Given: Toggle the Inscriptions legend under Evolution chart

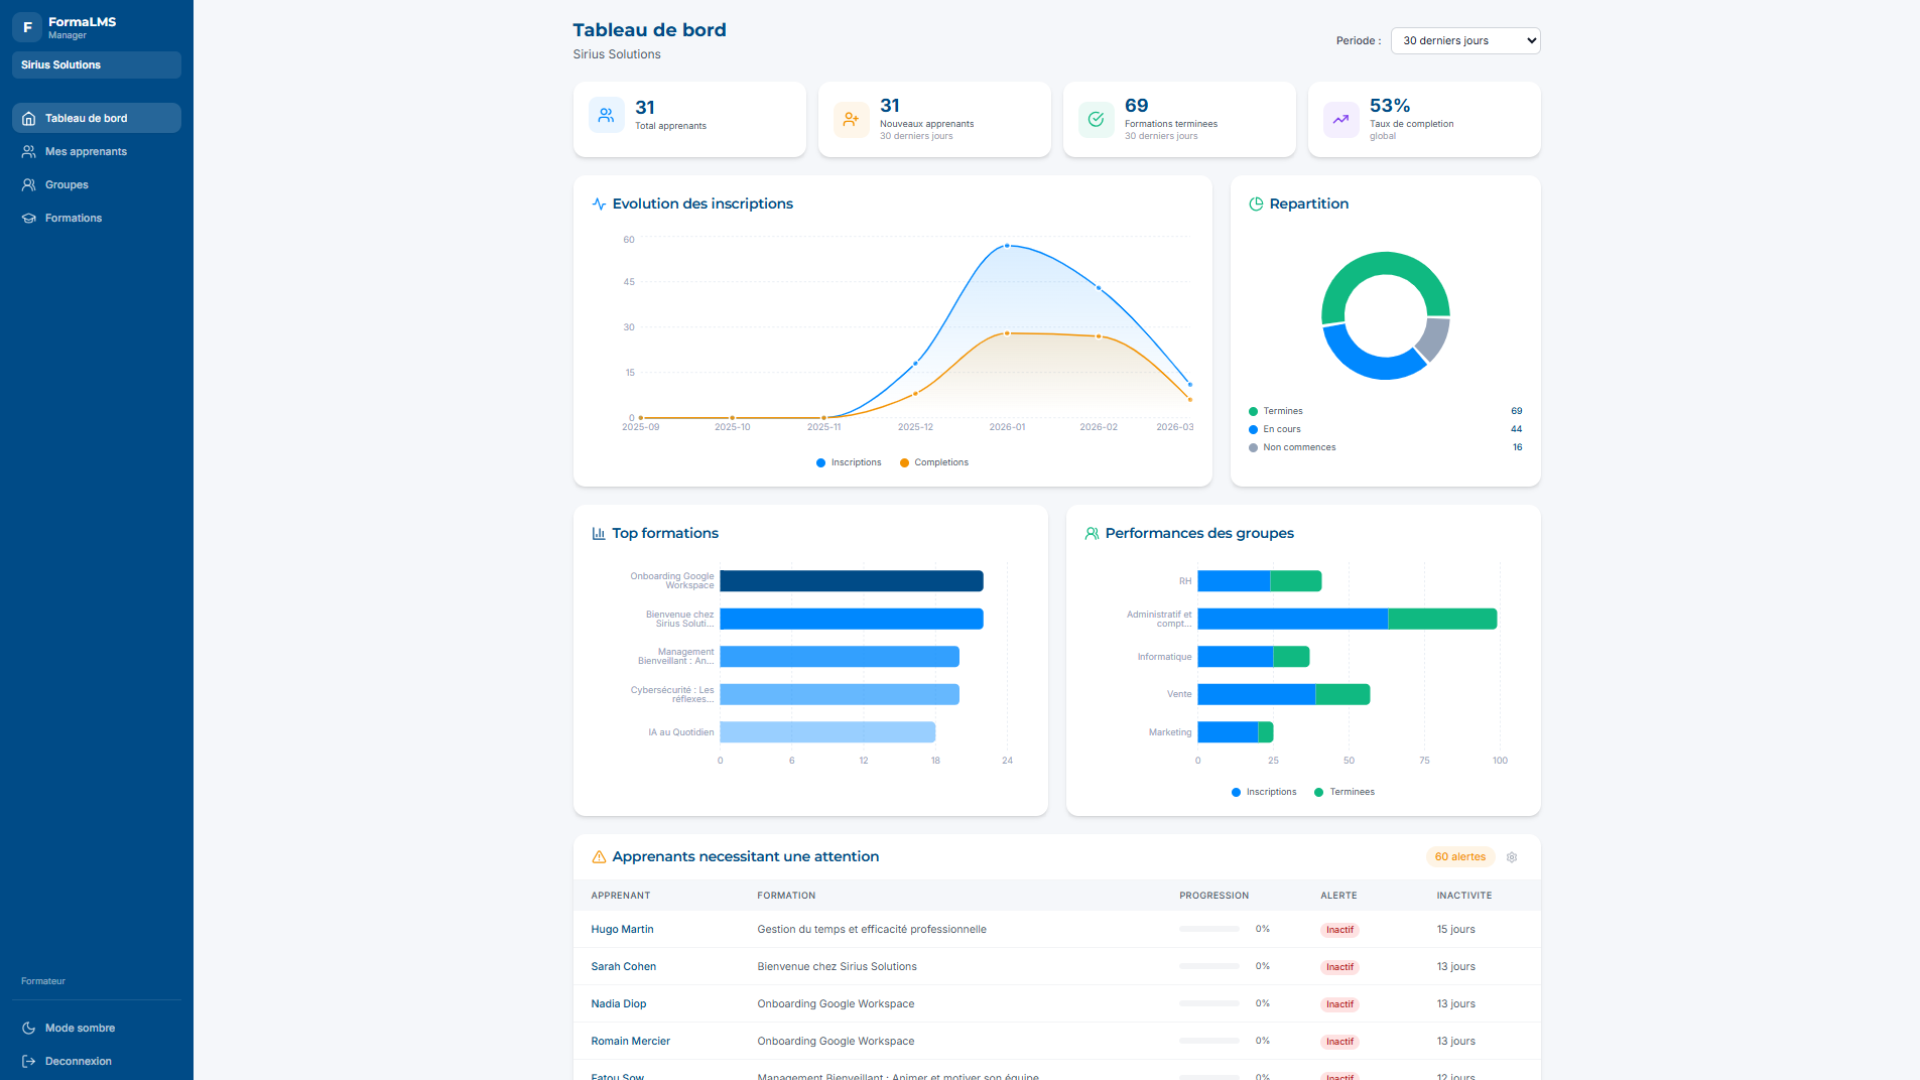Looking at the screenshot, I should click(x=848, y=462).
